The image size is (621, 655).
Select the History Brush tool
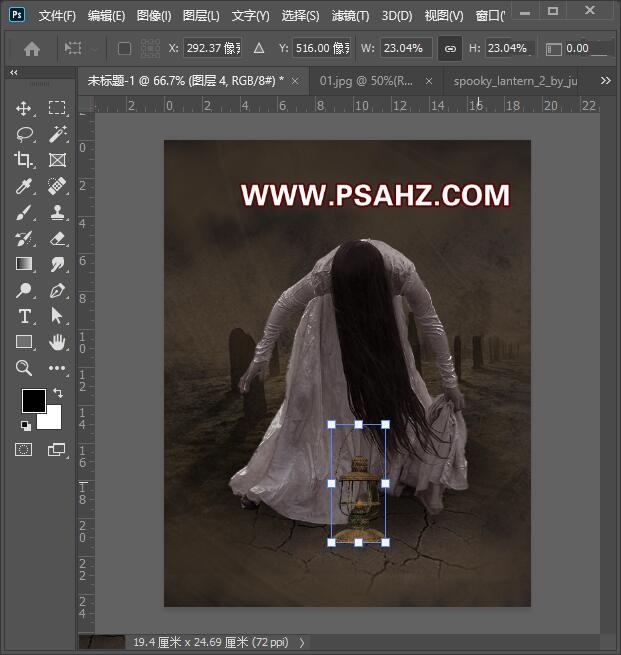click(24, 239)
